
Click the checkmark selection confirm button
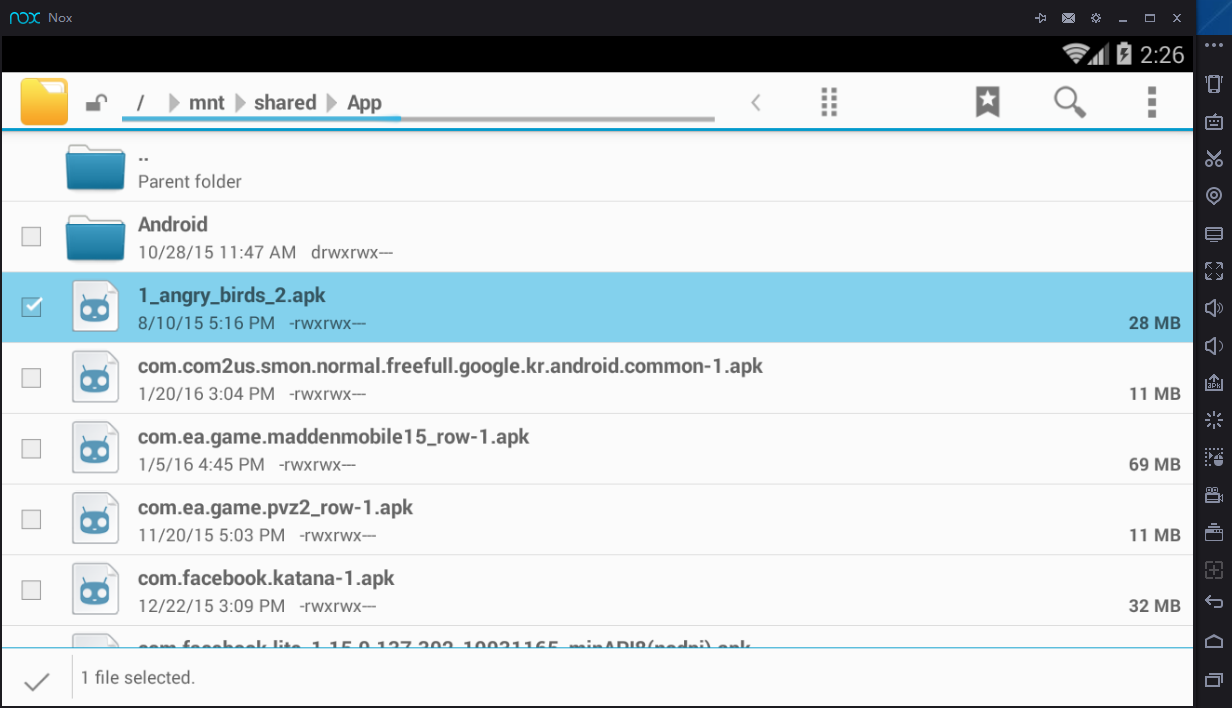(x=37, y=681)
